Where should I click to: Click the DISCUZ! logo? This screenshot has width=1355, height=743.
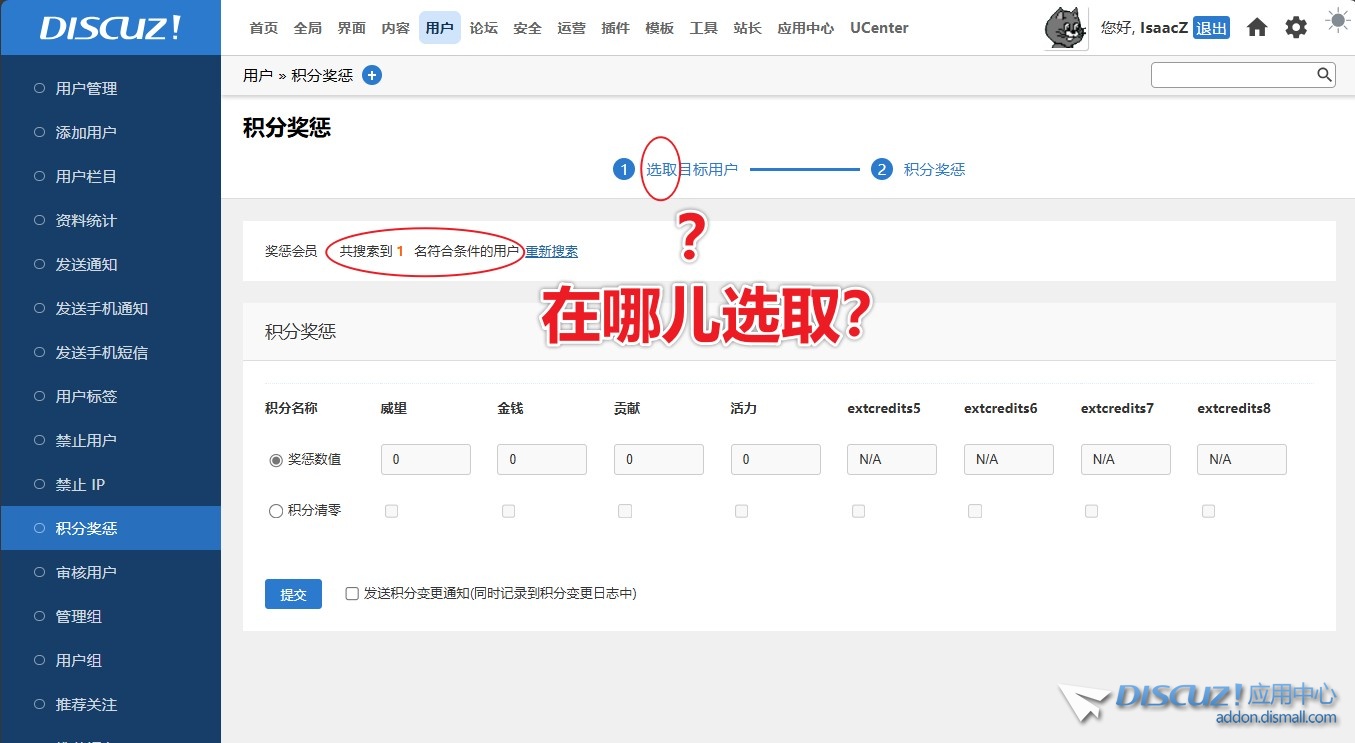tap(110, 28)
